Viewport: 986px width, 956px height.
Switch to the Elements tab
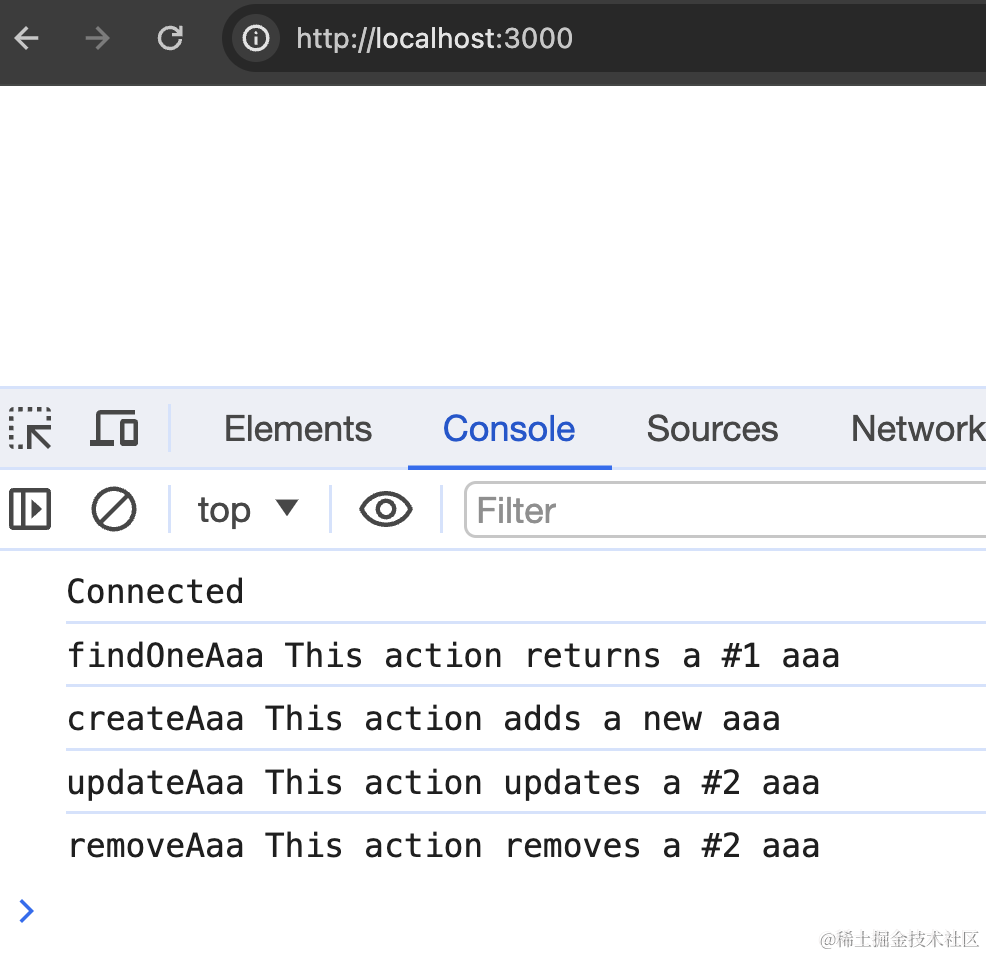tap(298, 429)
